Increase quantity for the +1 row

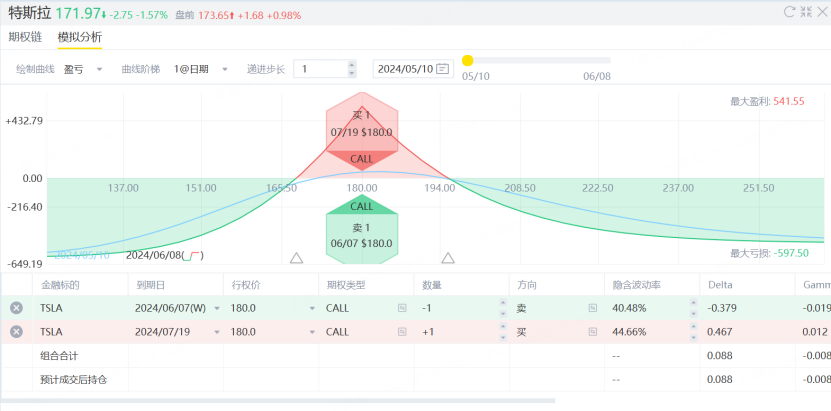tap(501, 326)
